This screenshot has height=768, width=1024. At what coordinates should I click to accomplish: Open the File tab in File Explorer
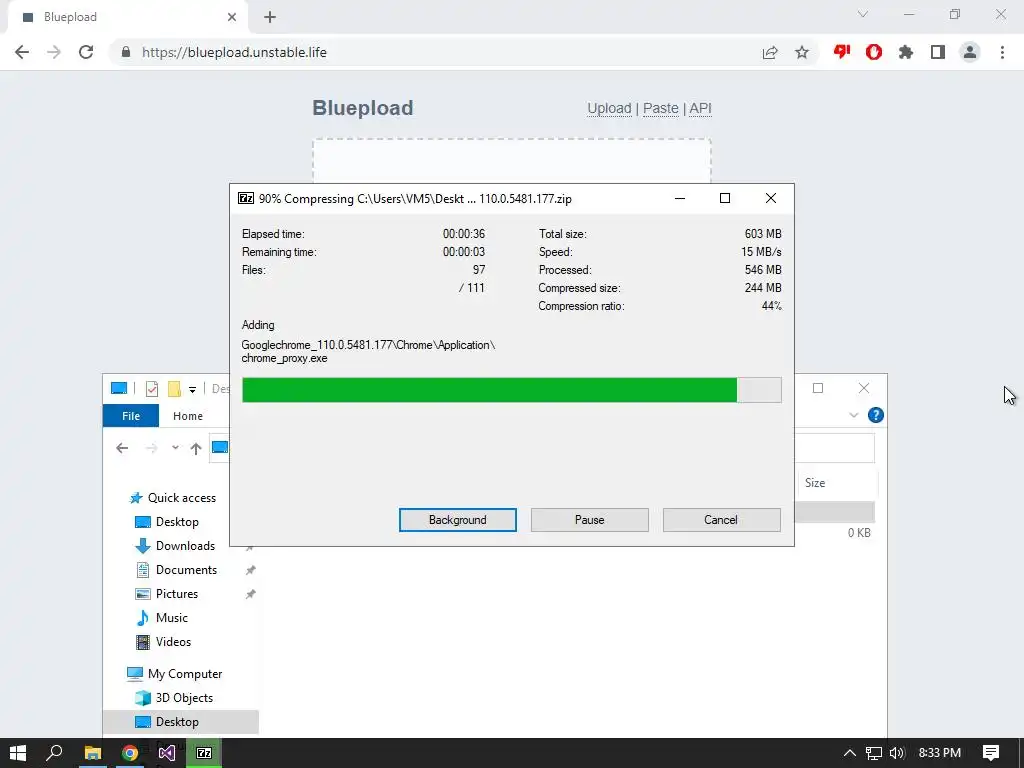coord(131,415)
